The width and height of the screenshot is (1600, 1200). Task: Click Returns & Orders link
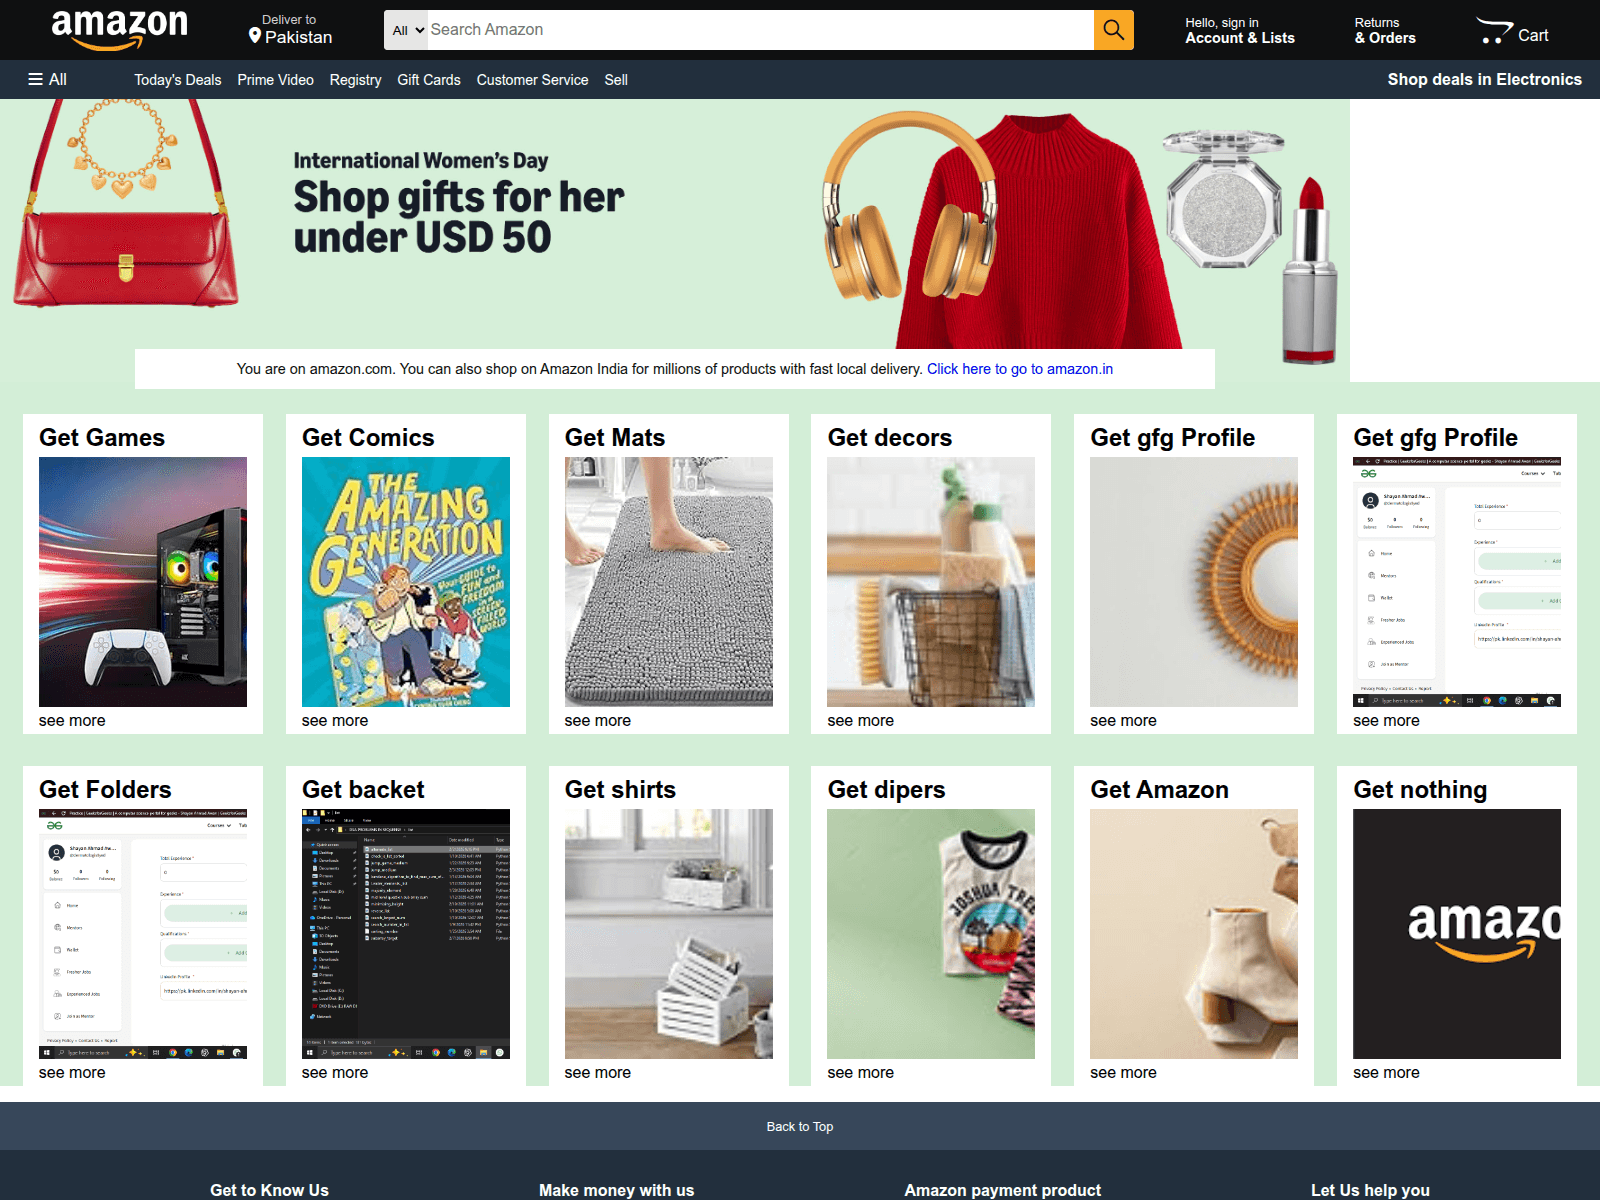[1385, 30]
